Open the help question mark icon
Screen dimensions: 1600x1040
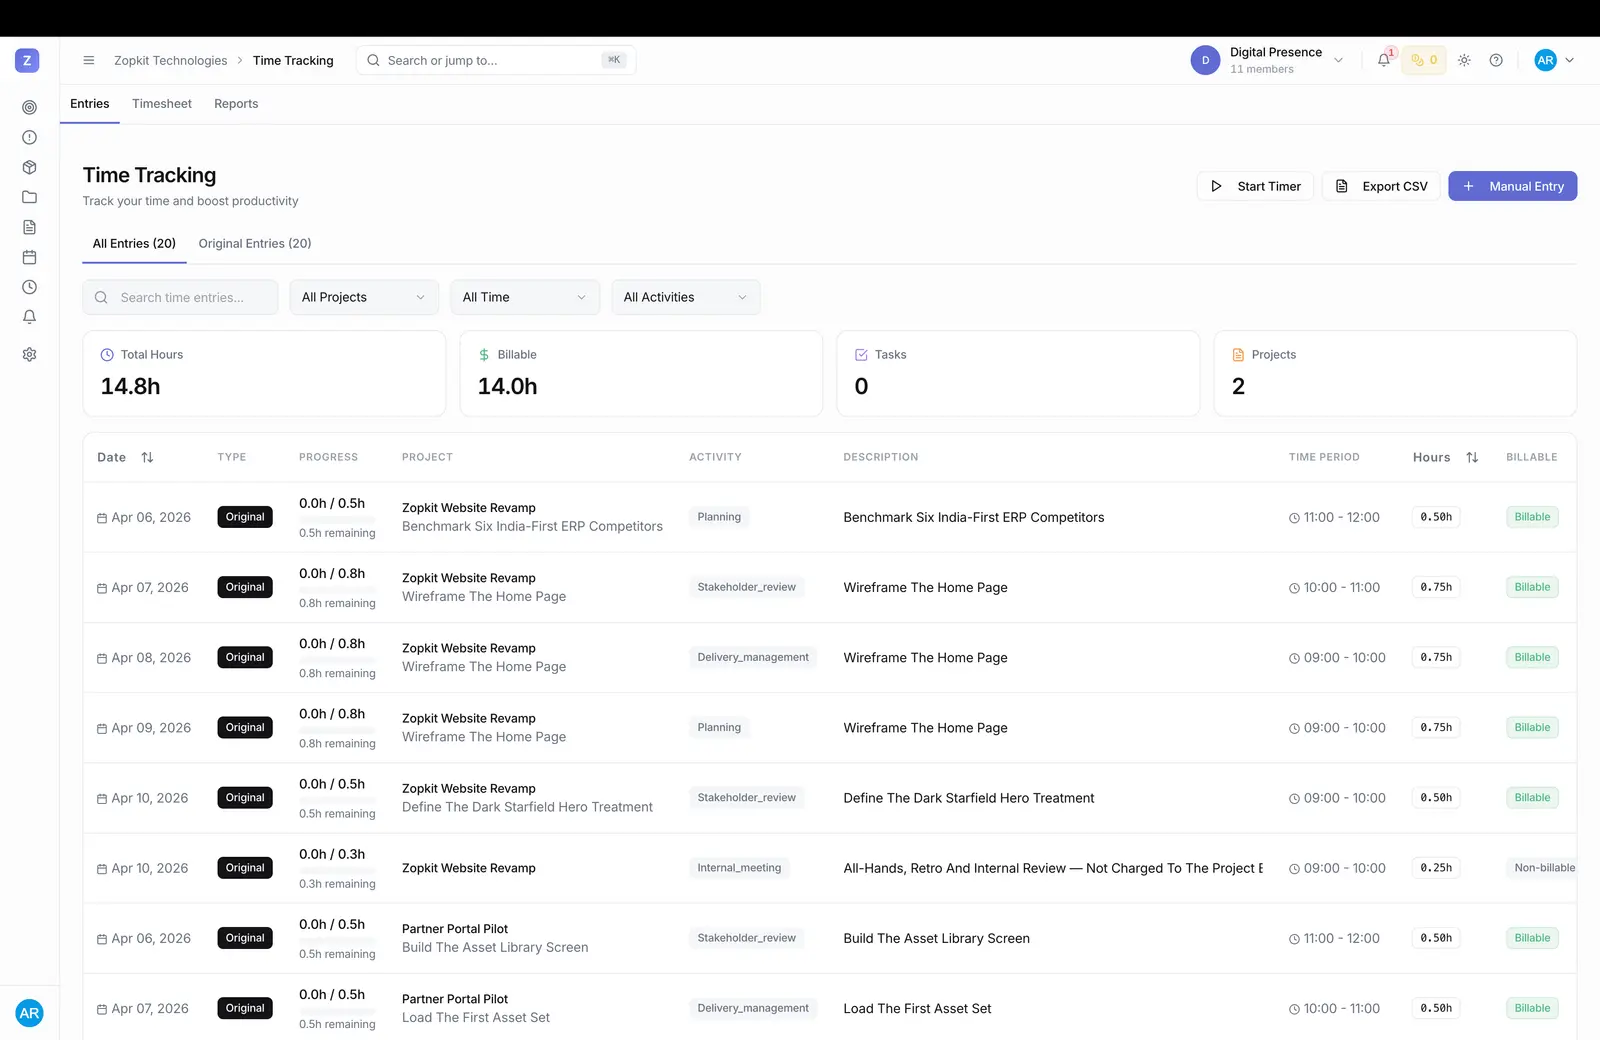(x=1496, y=60)
